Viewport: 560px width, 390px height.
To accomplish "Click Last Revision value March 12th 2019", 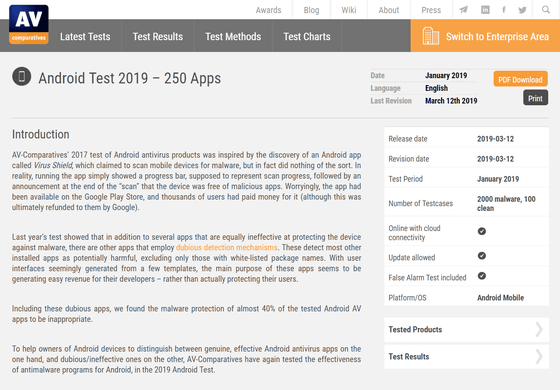I will pyautogui.click(x=451, y=101).
